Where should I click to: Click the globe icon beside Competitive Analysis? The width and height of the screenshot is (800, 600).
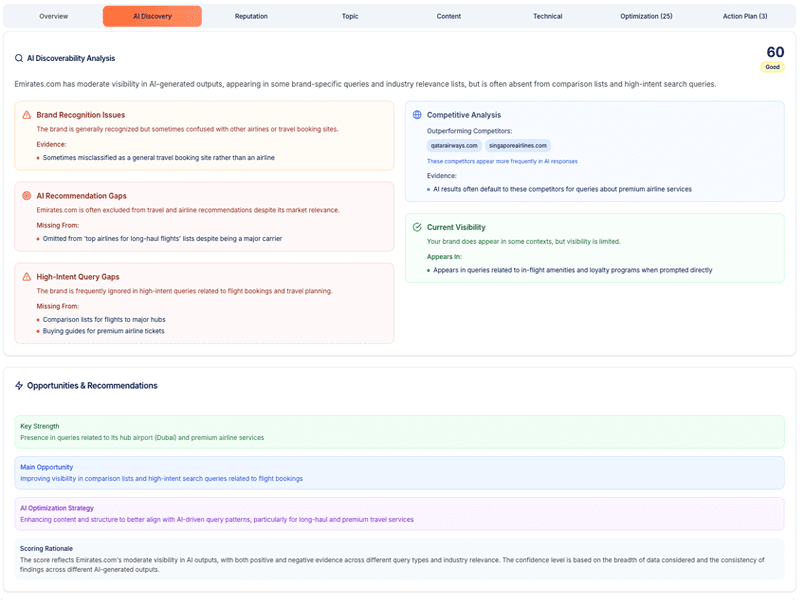click(418, 115)
